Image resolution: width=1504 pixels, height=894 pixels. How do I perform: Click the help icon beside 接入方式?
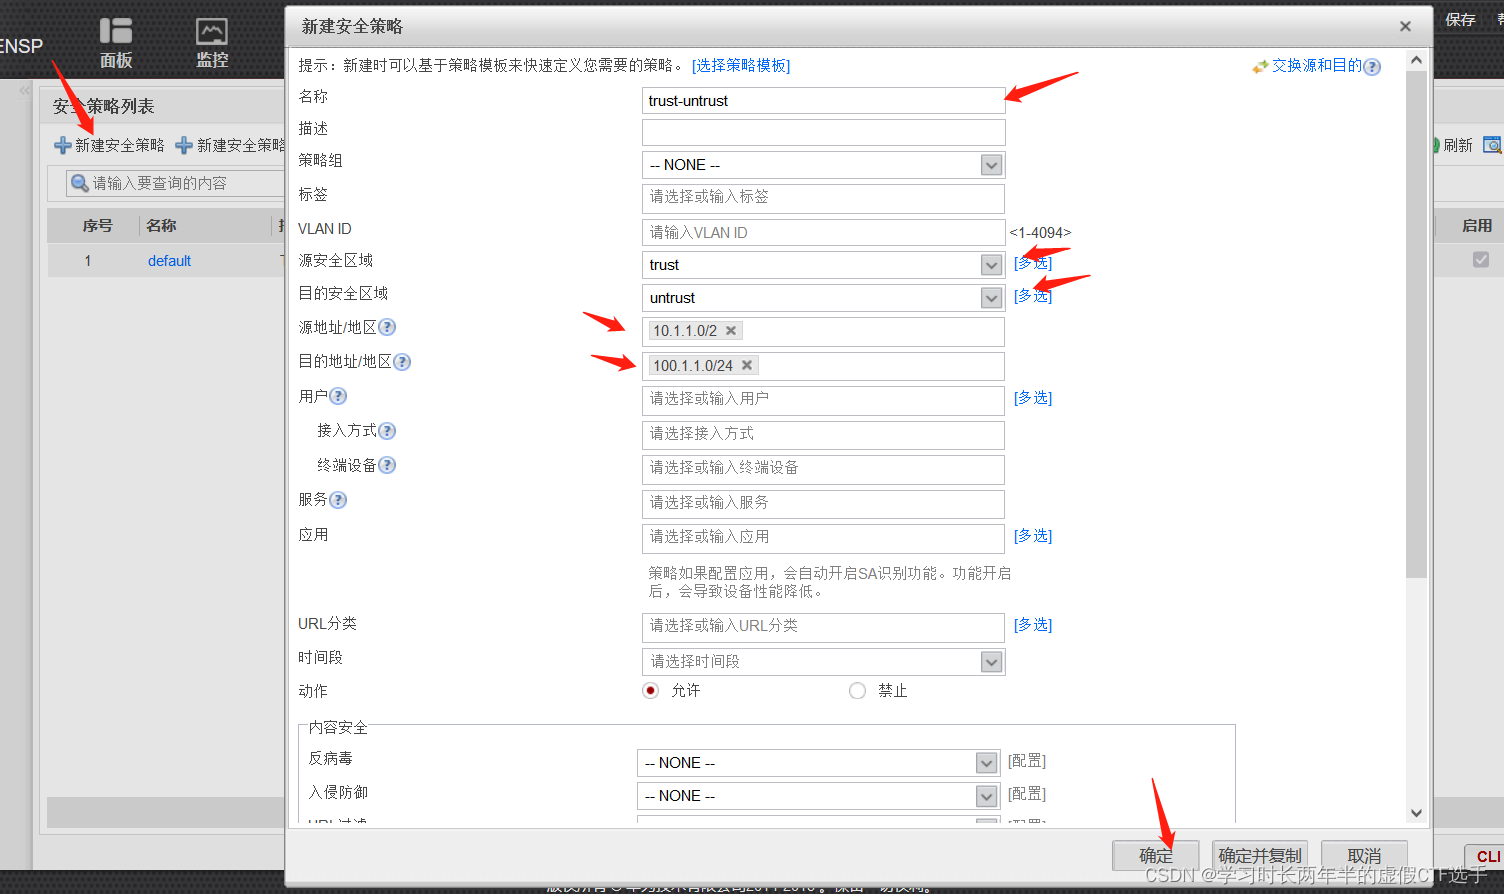(x=387, y=431)
